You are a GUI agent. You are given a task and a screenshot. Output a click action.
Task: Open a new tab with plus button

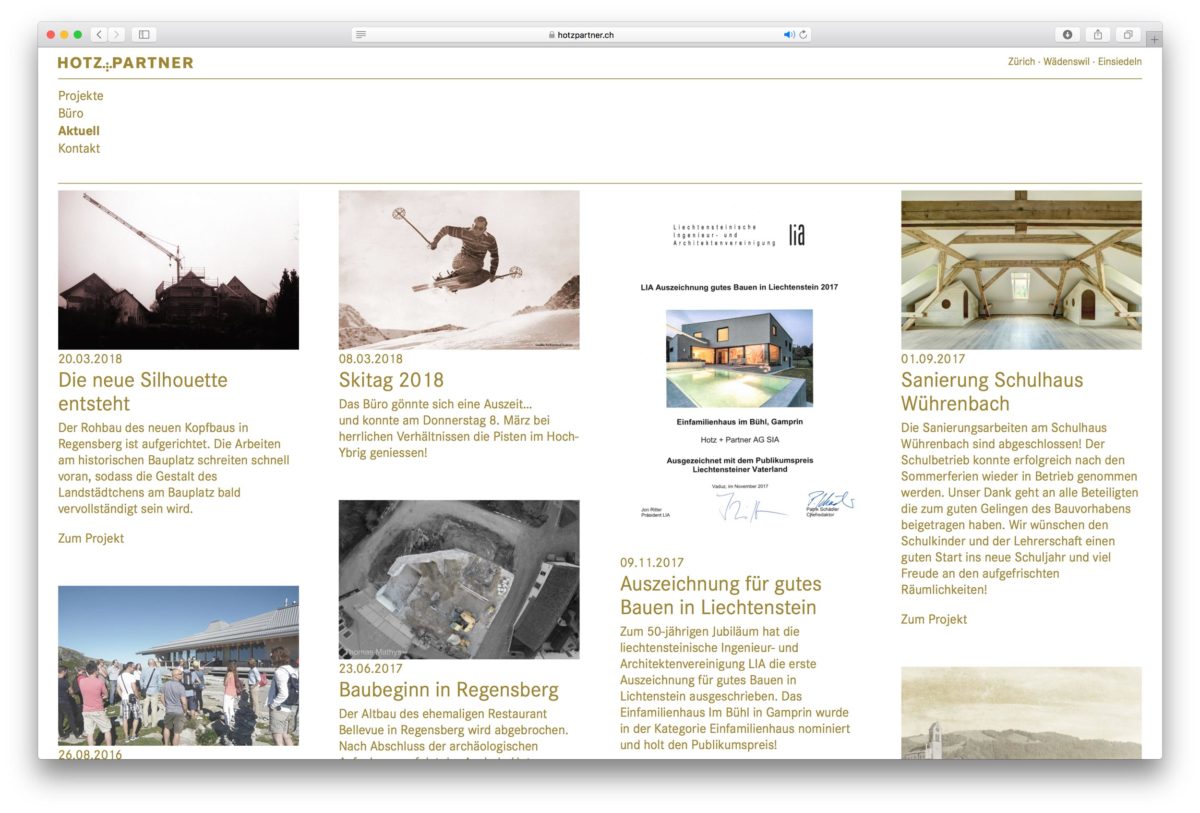click(x=1153, y=39)
